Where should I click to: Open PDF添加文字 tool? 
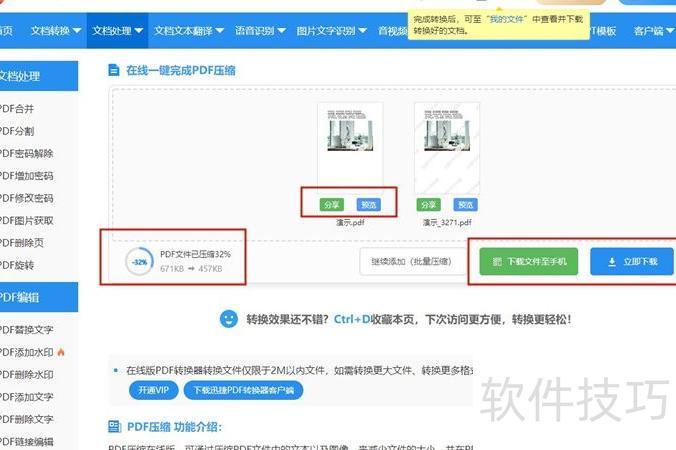pyautogui.click(x=27, y=397)
